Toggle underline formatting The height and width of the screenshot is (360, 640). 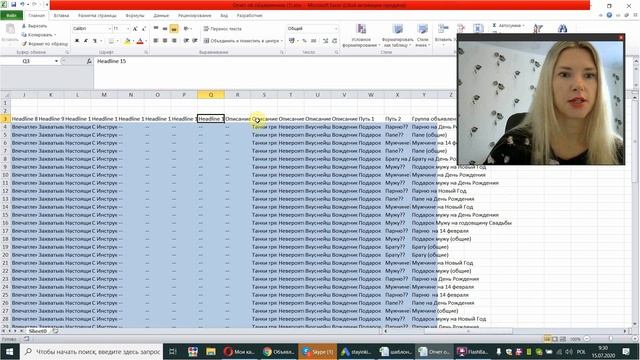coord(95,41)
